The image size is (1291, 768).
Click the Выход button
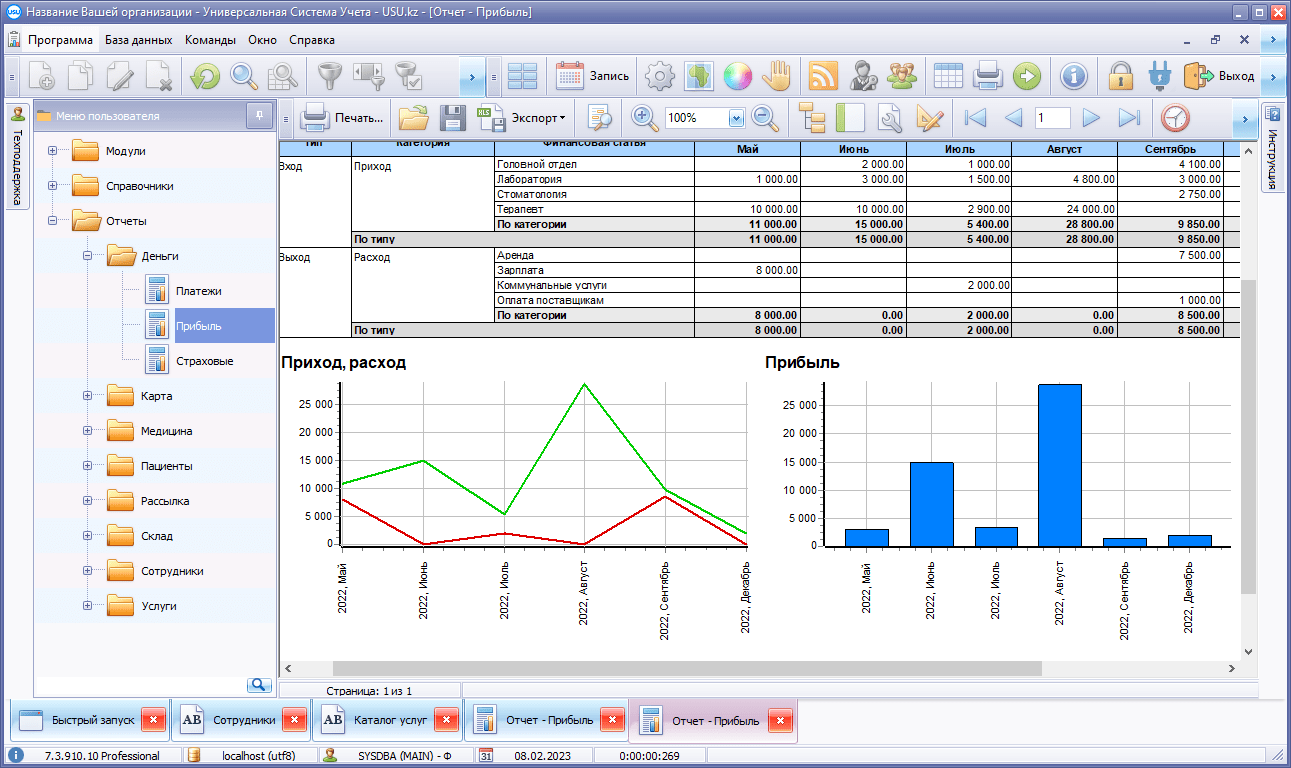pos(1220,76)
